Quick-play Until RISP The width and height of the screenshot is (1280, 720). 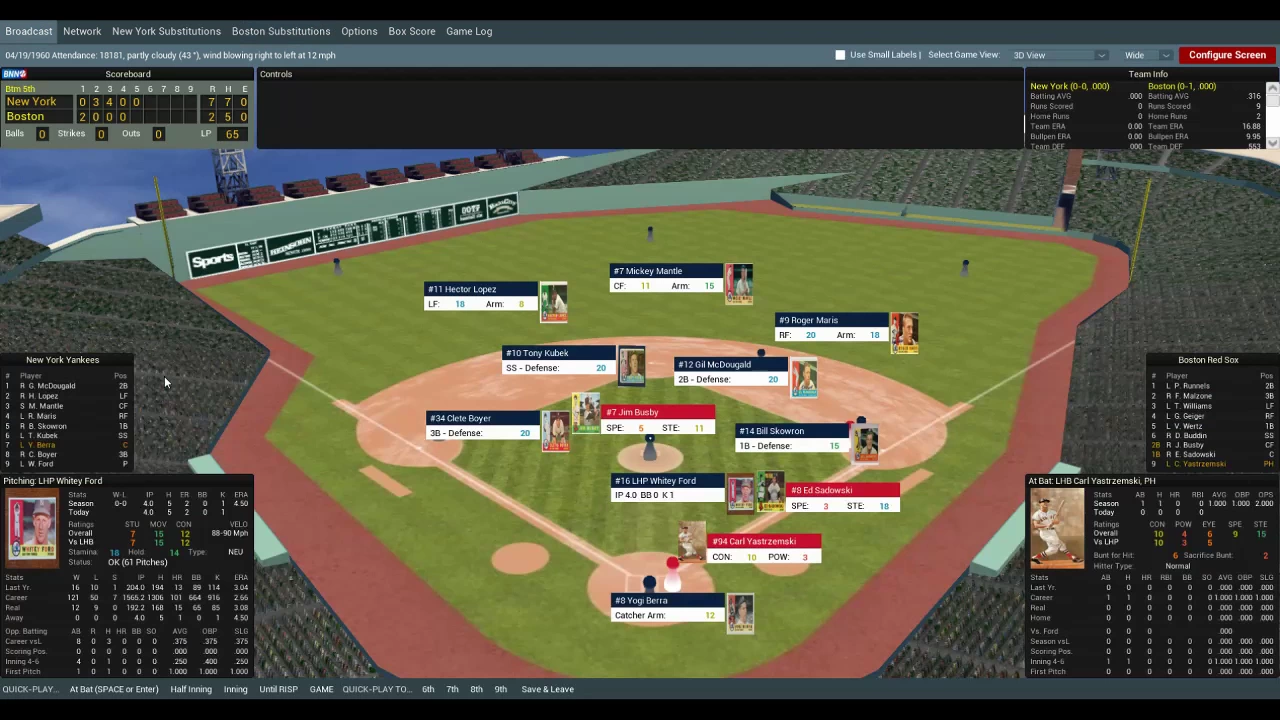point(278,689)
